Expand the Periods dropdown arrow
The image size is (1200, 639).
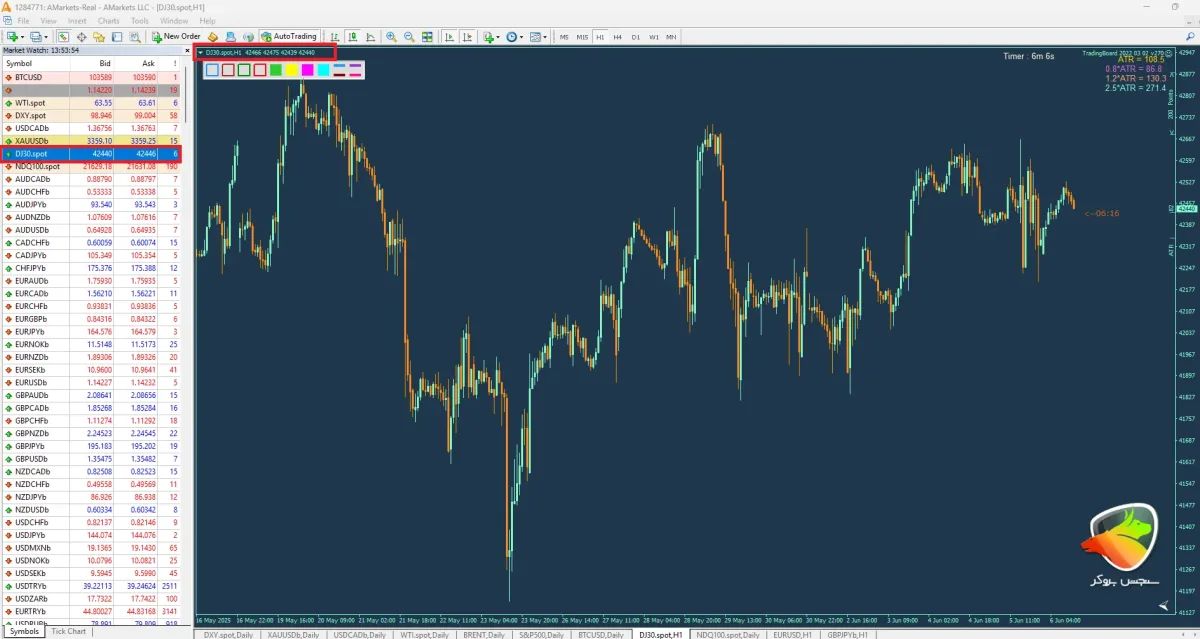(521, 36)
